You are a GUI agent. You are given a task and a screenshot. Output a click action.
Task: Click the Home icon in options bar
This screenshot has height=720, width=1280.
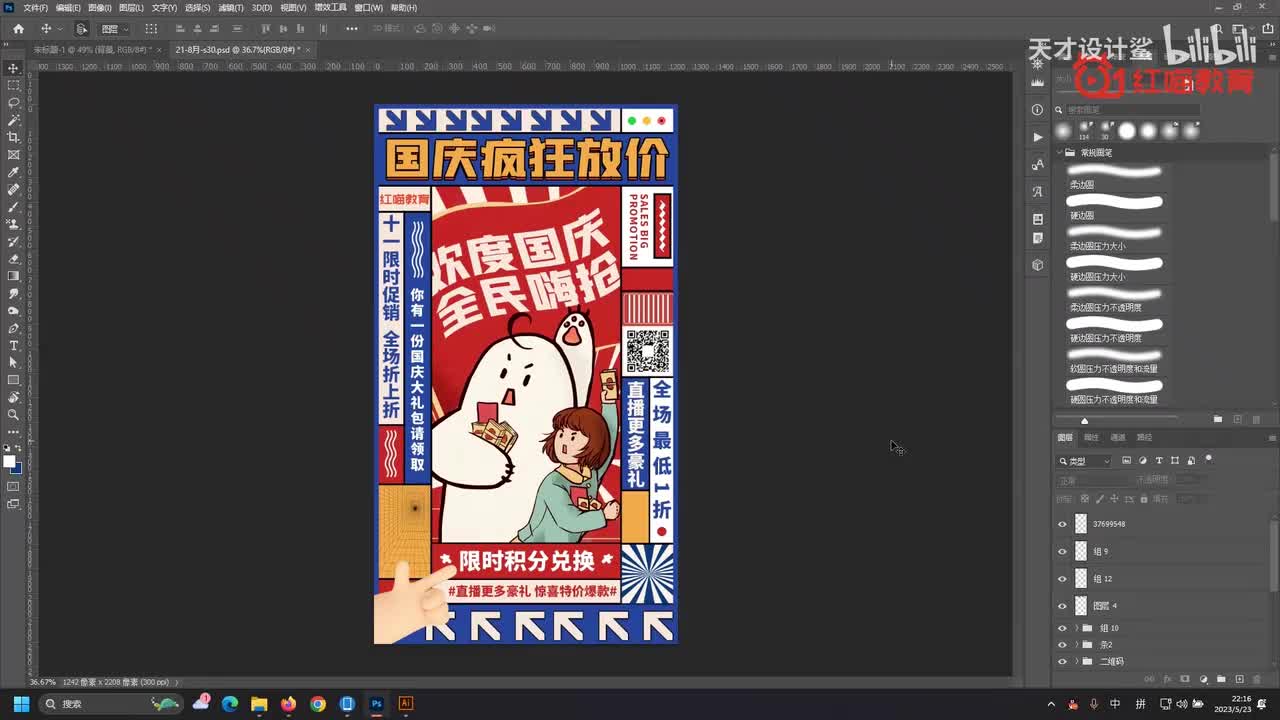(18, 29)
